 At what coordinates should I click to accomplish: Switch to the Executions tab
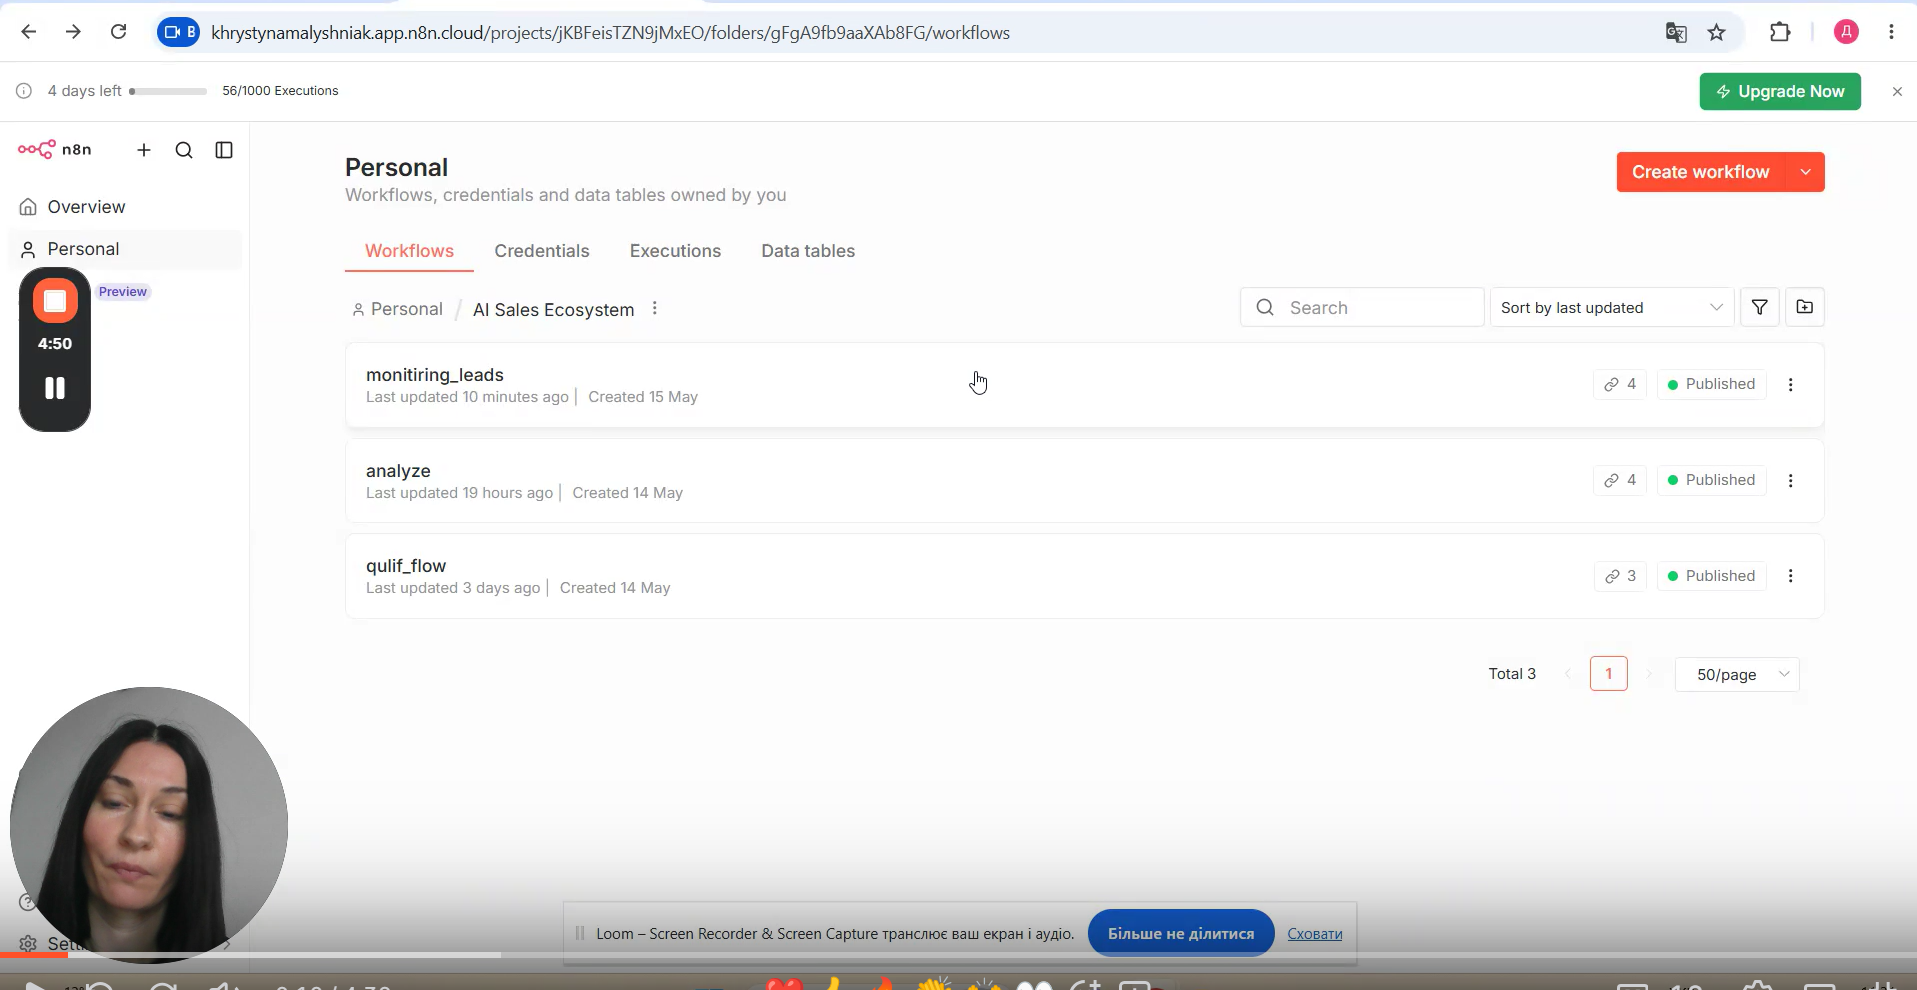click(675, 251)
